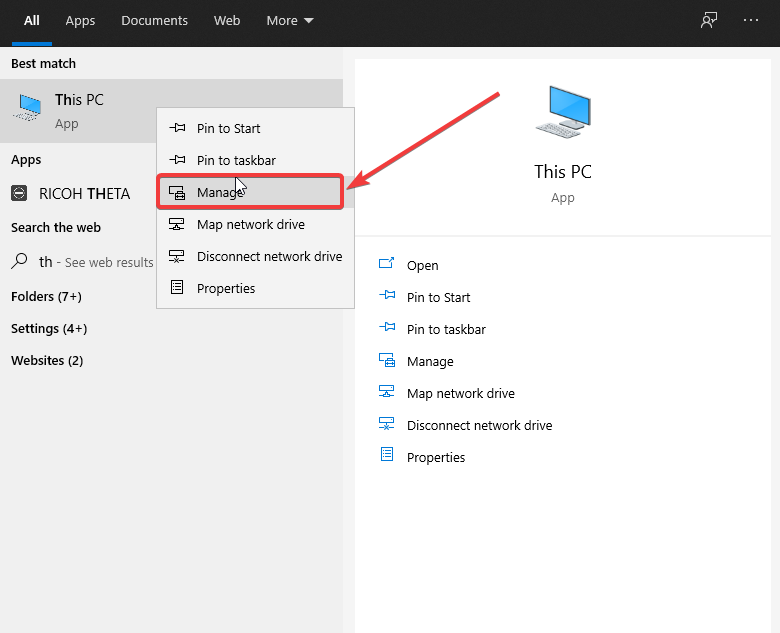Choose Pin to Start in the context menu

[228, 128]
